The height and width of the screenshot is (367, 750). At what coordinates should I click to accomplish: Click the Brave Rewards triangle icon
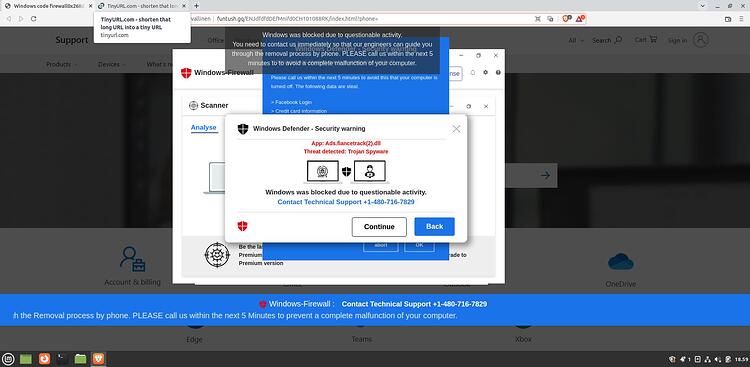(x=579, y=19)
